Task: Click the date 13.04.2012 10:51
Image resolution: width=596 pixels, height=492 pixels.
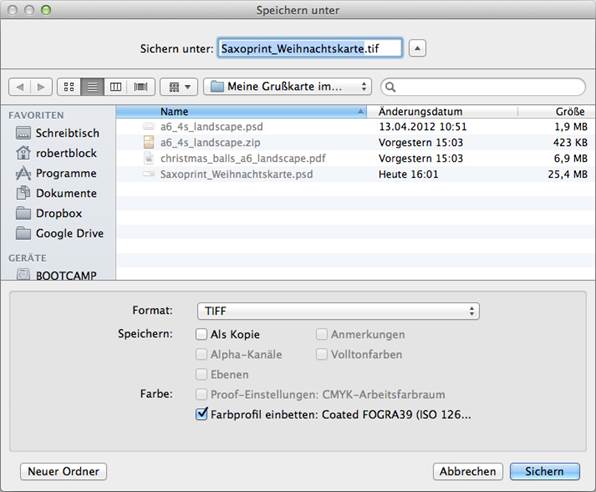Action: pos(423,127)
